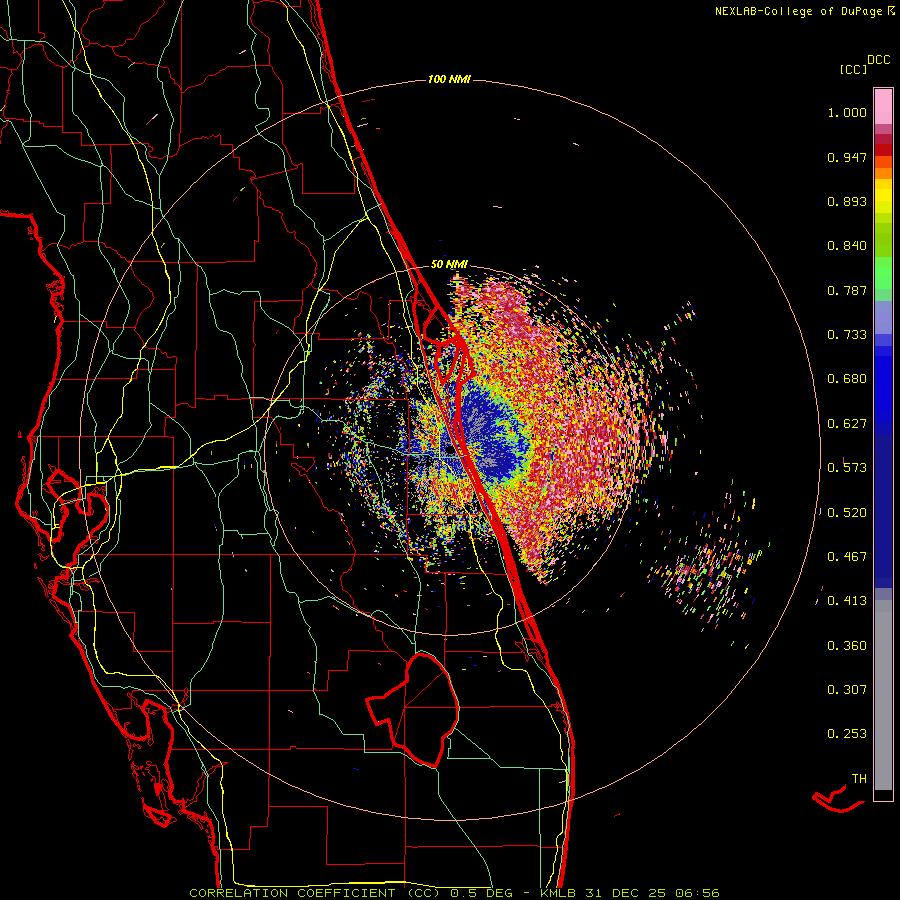Select the 0.413 legend value
This screenshot has height=900, width=900.
[x=847, y=601]
